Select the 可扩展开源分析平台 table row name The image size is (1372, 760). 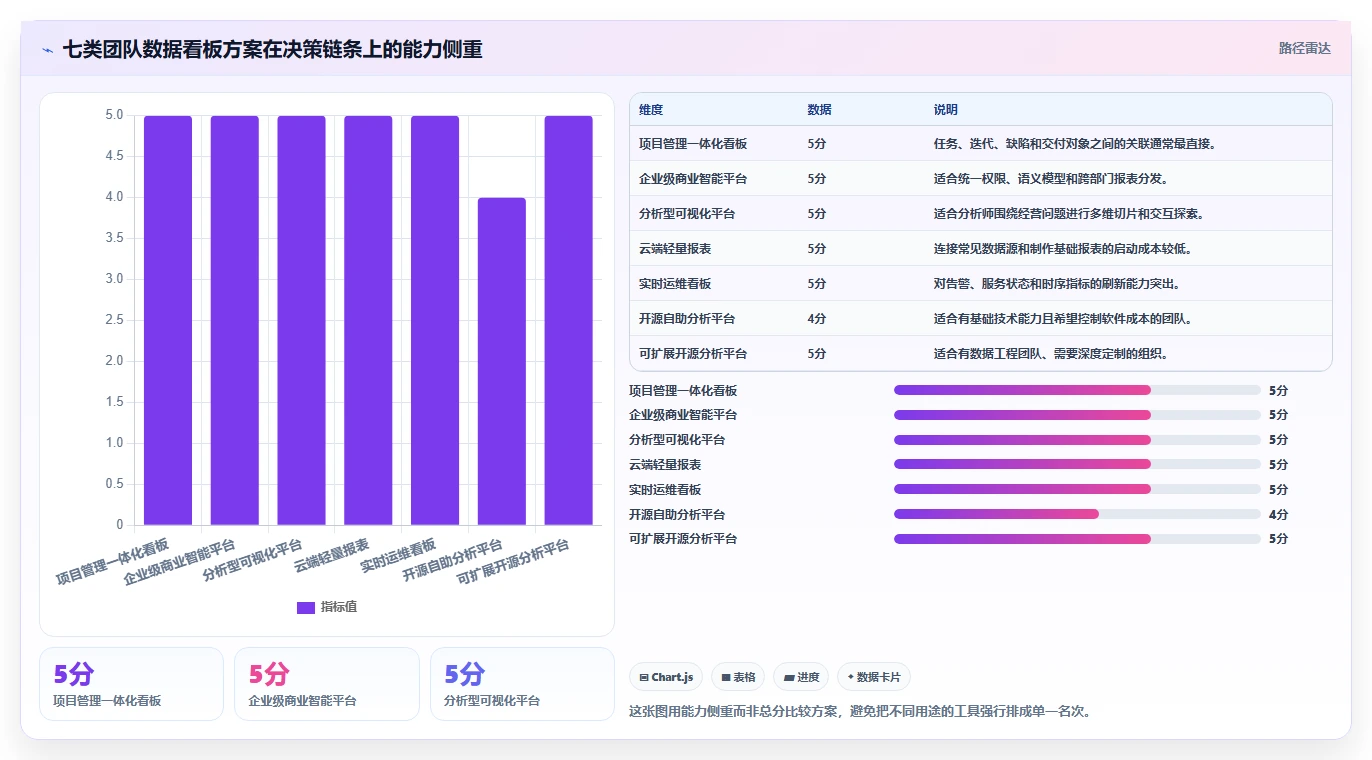pyautogui.click(x=693, y=354)
